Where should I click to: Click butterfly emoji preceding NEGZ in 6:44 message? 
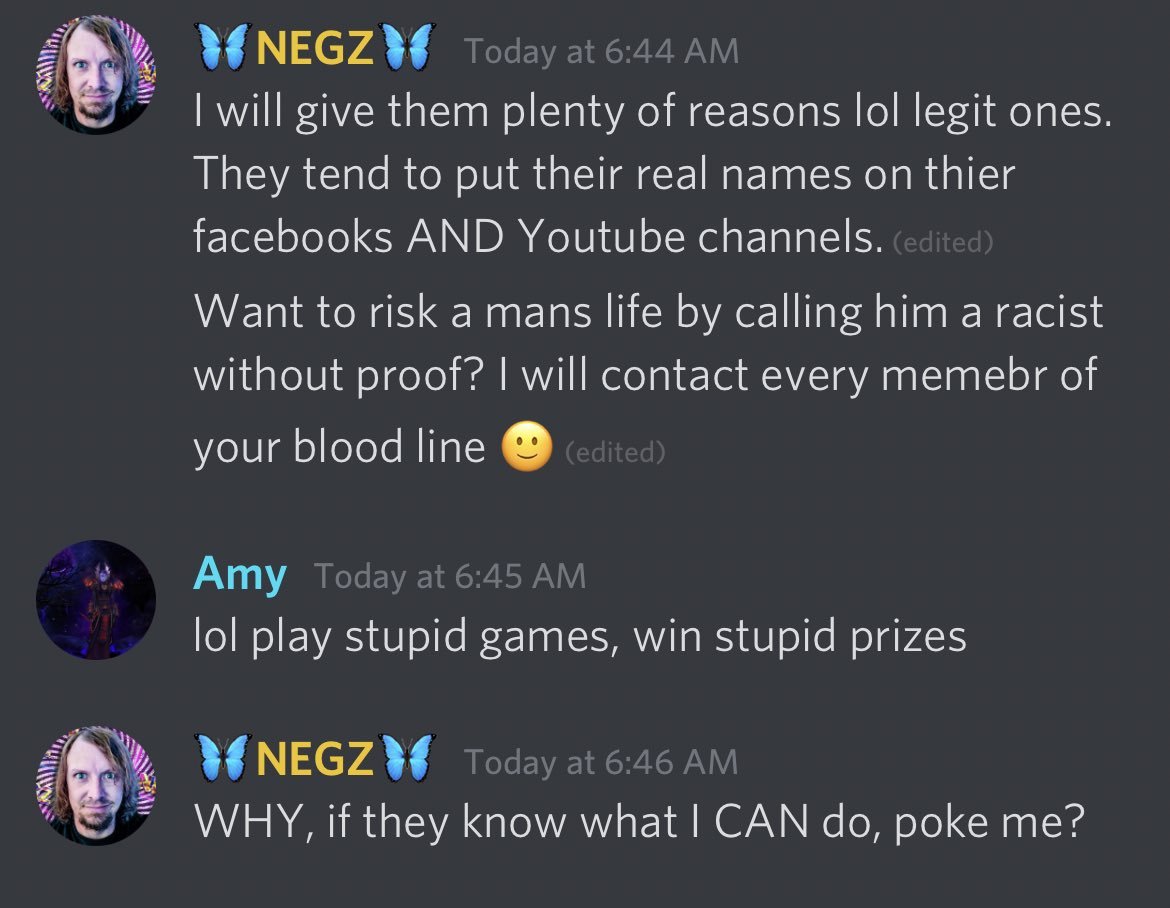point(222,47)
